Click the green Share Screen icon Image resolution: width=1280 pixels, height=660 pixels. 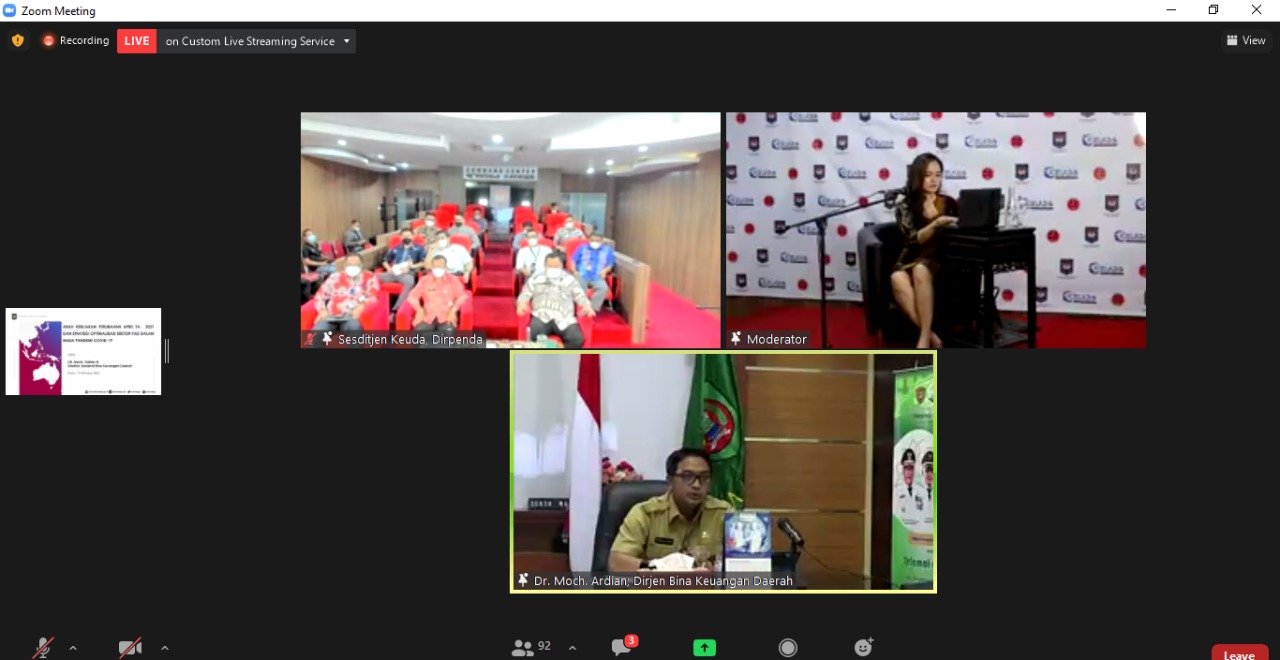(x=704, y=648)
